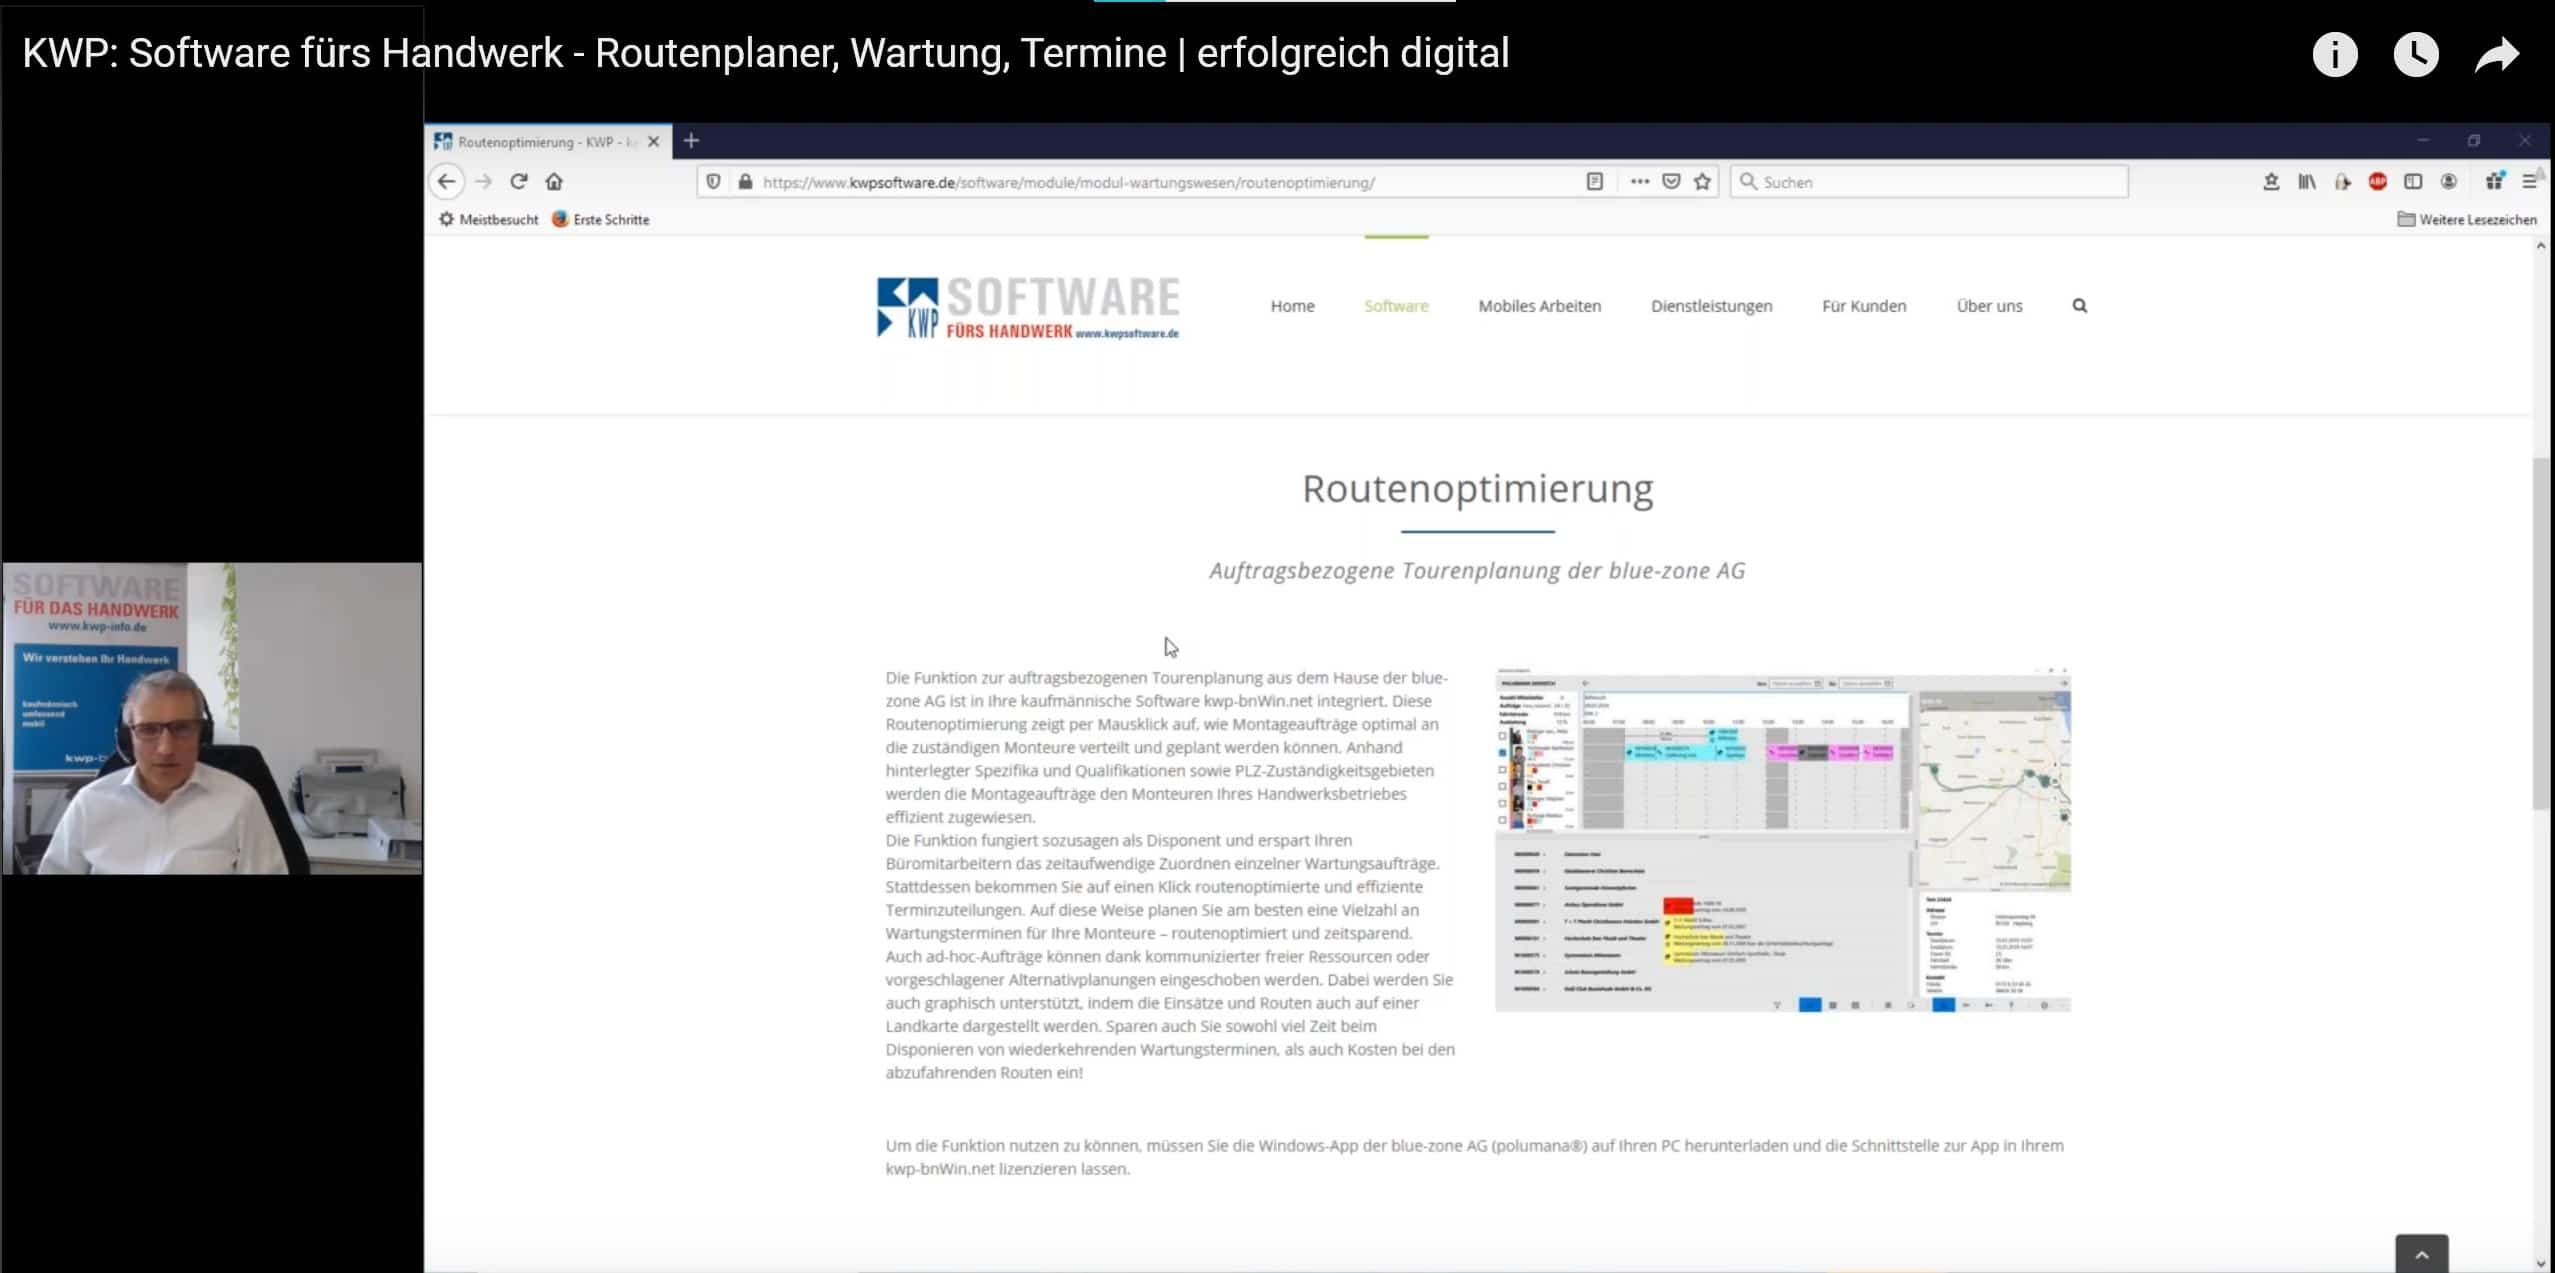
Task: Expand Weitere Lesezeichen bookmarks folder
Action: click(x=2467, y=219)
